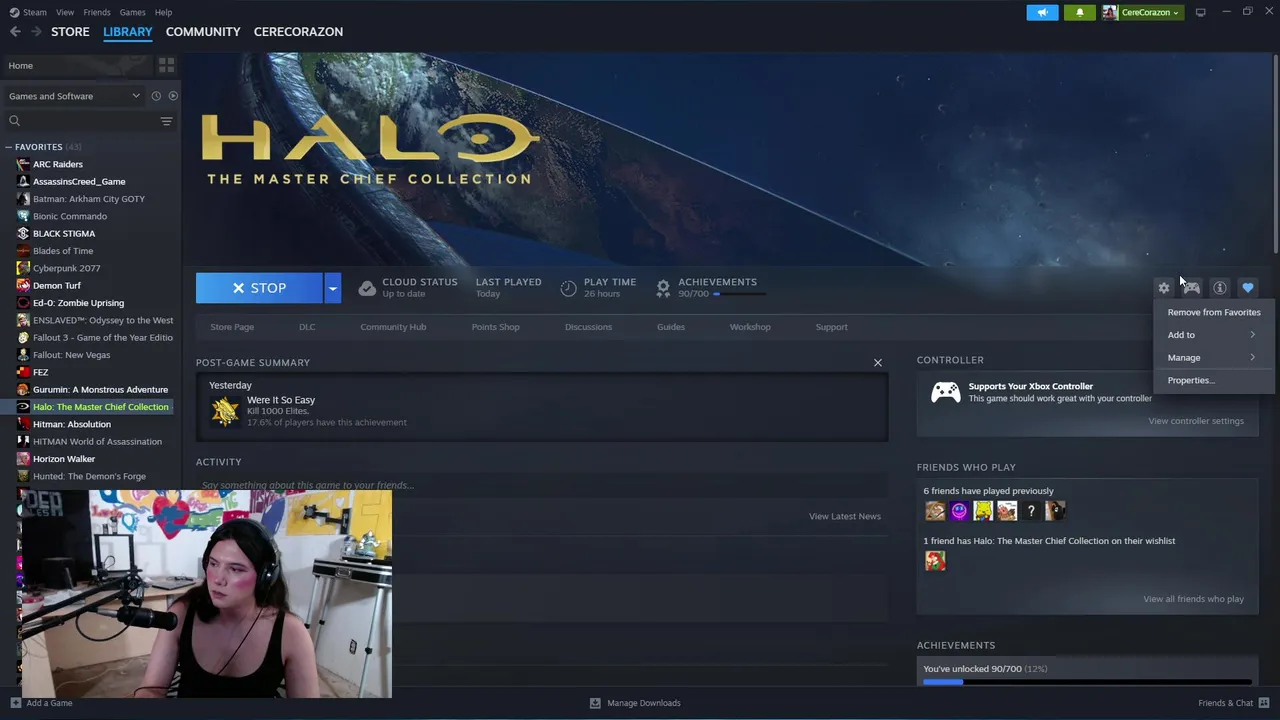The width and height of the screenshot is (1280, 720).
Task: Open the View menu
Action: click(x=65, y=12)
